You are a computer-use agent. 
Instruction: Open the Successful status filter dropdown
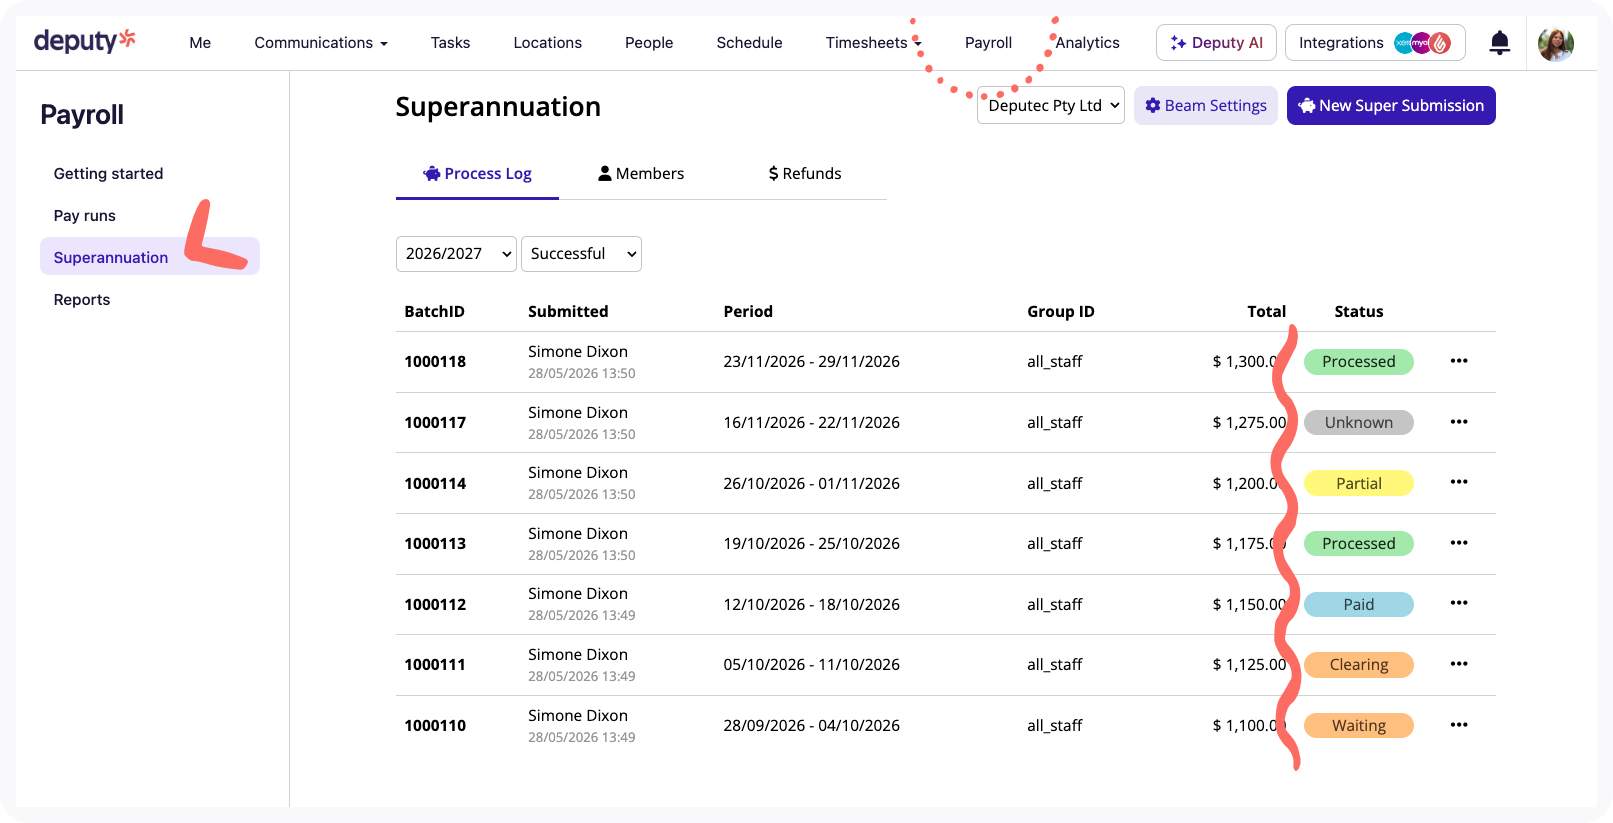(581, 254)
